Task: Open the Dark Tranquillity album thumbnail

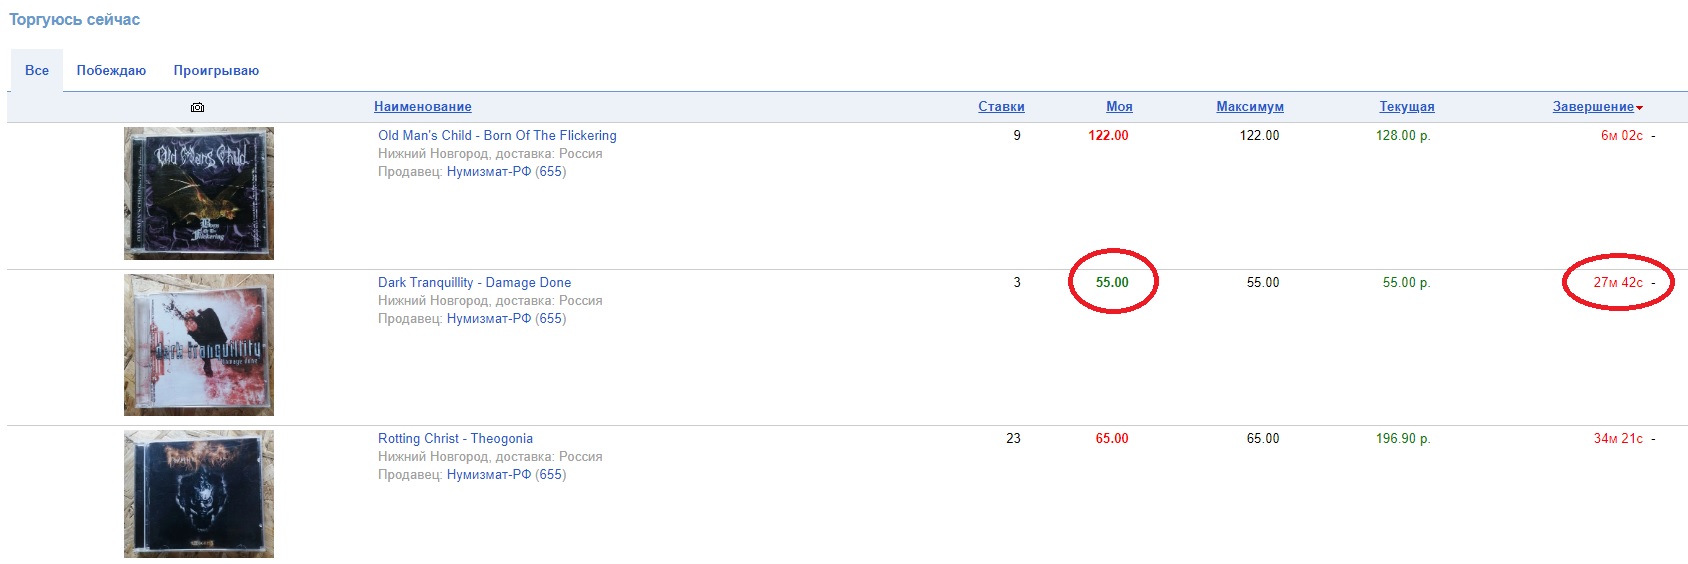Action: (x=199, y=345)
